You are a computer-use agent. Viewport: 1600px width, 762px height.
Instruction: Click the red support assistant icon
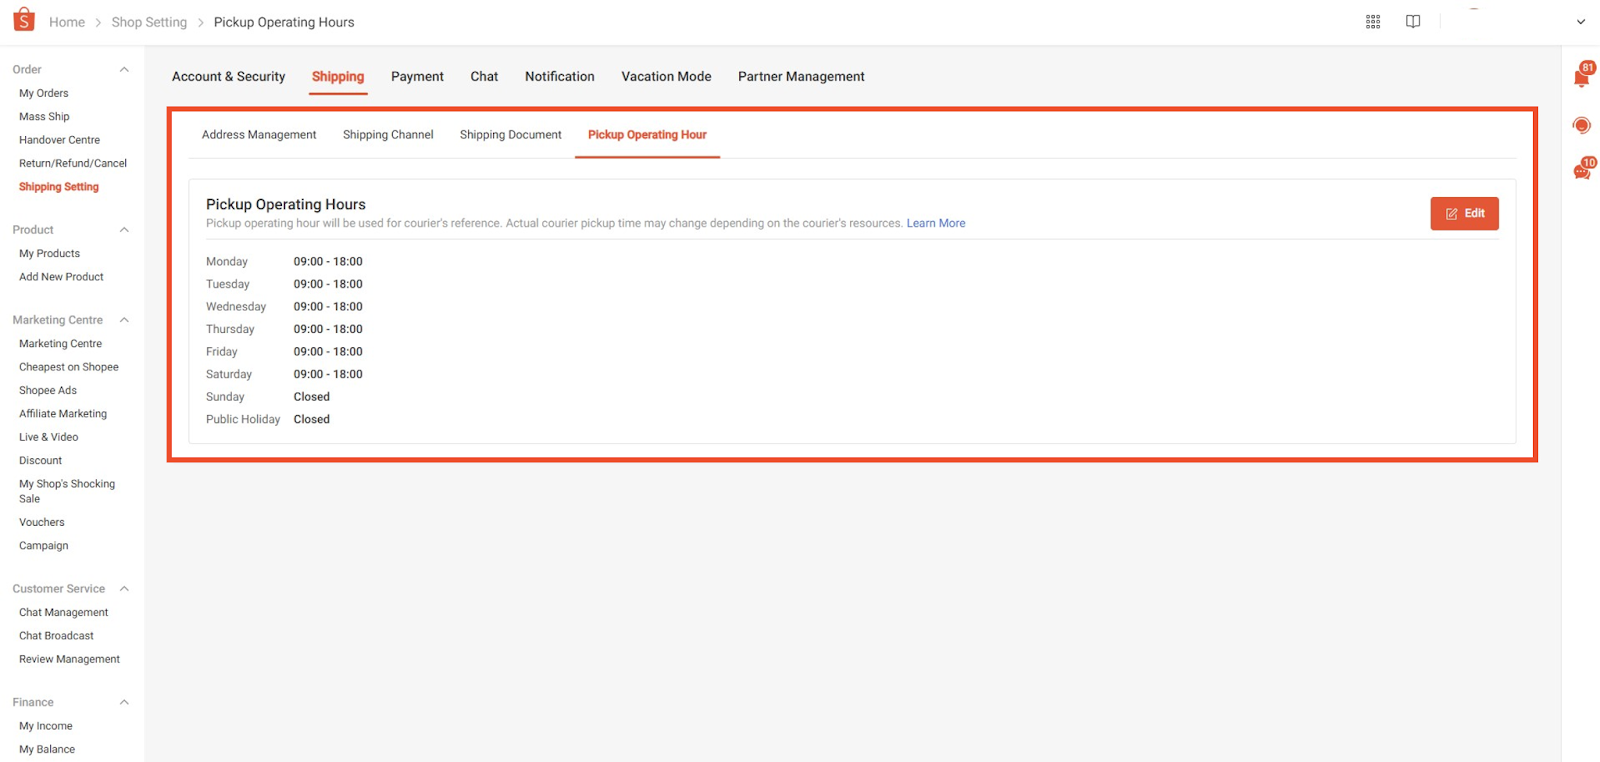pyautogui.click(x=1581, y=126)
